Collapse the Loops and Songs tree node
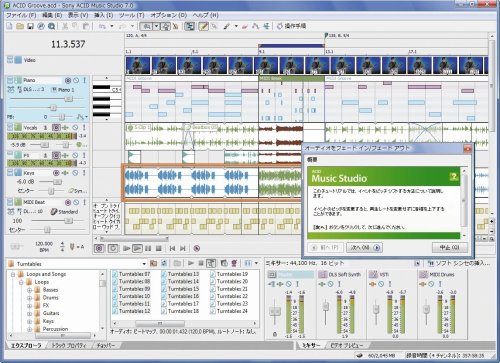Screen dimensions: 500x363 [x=13, y=274]
